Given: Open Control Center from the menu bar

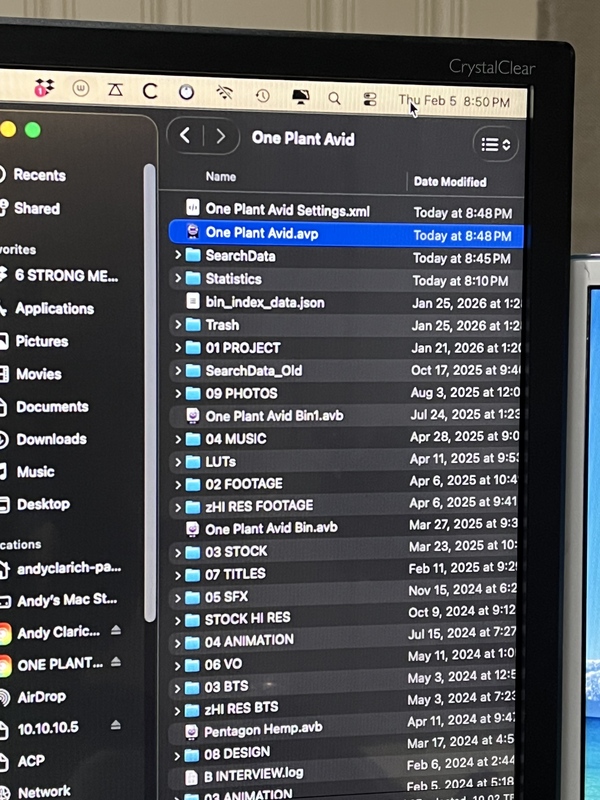Looking at the screenshot, I should [370, 99].
